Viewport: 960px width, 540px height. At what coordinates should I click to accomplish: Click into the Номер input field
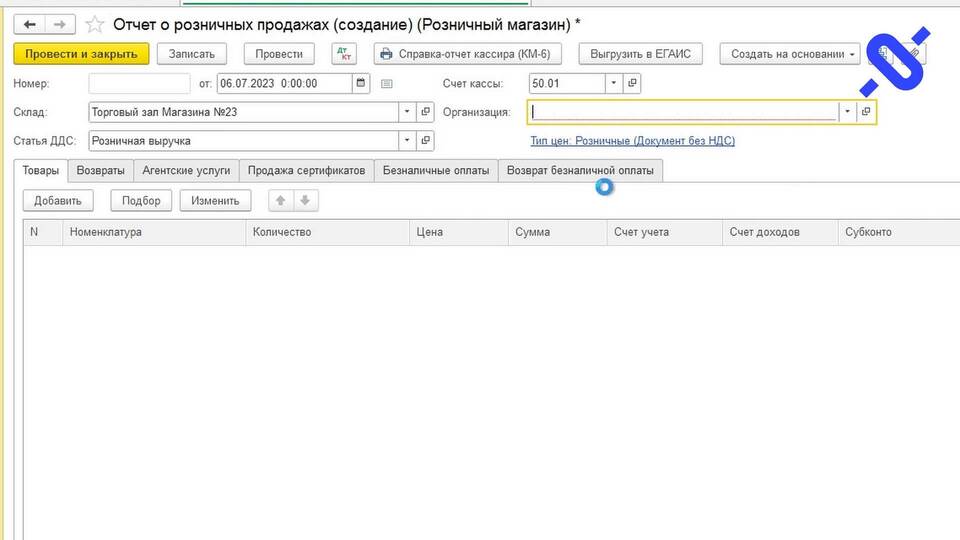[139, 84]
